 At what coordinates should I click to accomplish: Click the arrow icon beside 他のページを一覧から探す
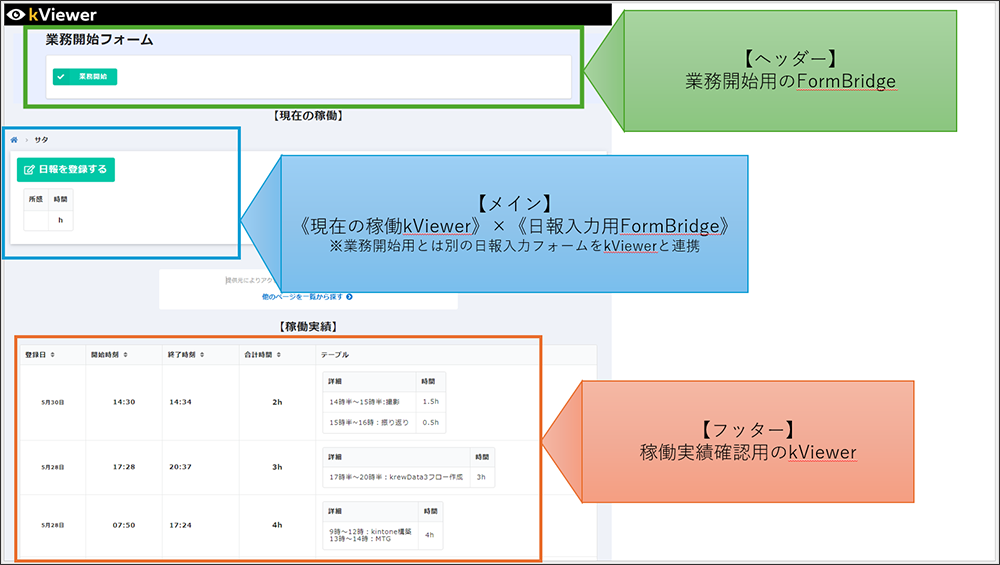349,297
